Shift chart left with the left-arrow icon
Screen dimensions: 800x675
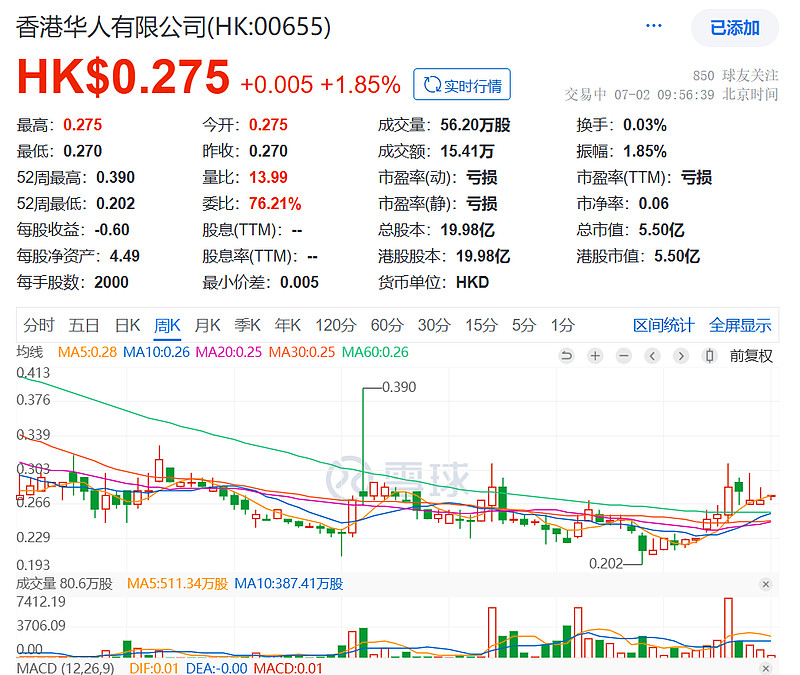point(652,355)
